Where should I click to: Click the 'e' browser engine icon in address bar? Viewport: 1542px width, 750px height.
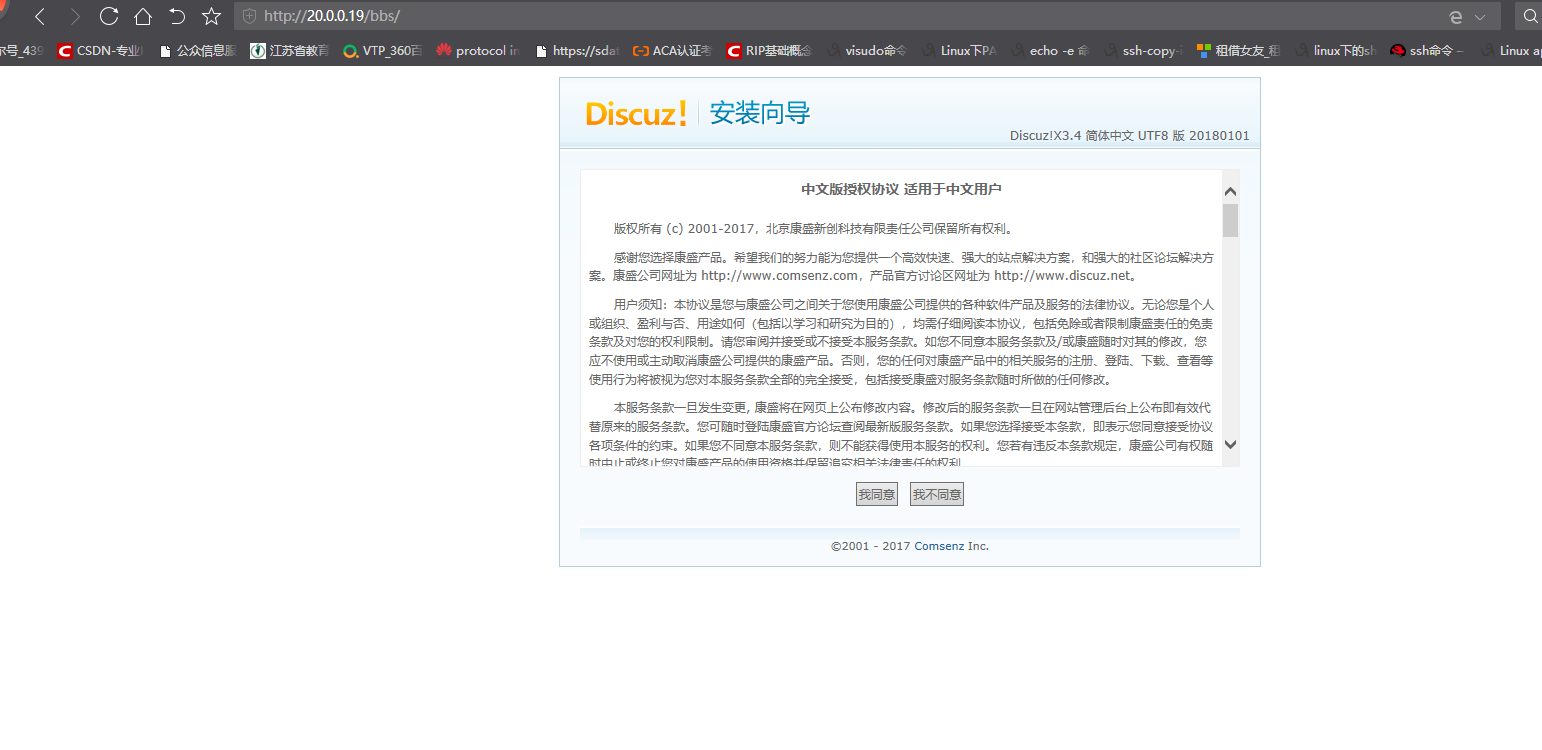pos(1455,16)
